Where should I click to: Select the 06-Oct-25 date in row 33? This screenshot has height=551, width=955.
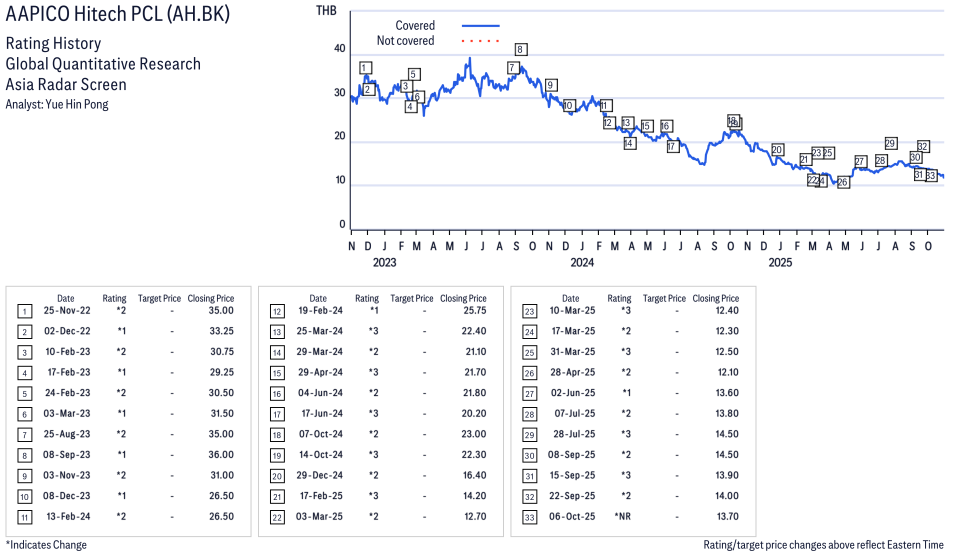570,517
